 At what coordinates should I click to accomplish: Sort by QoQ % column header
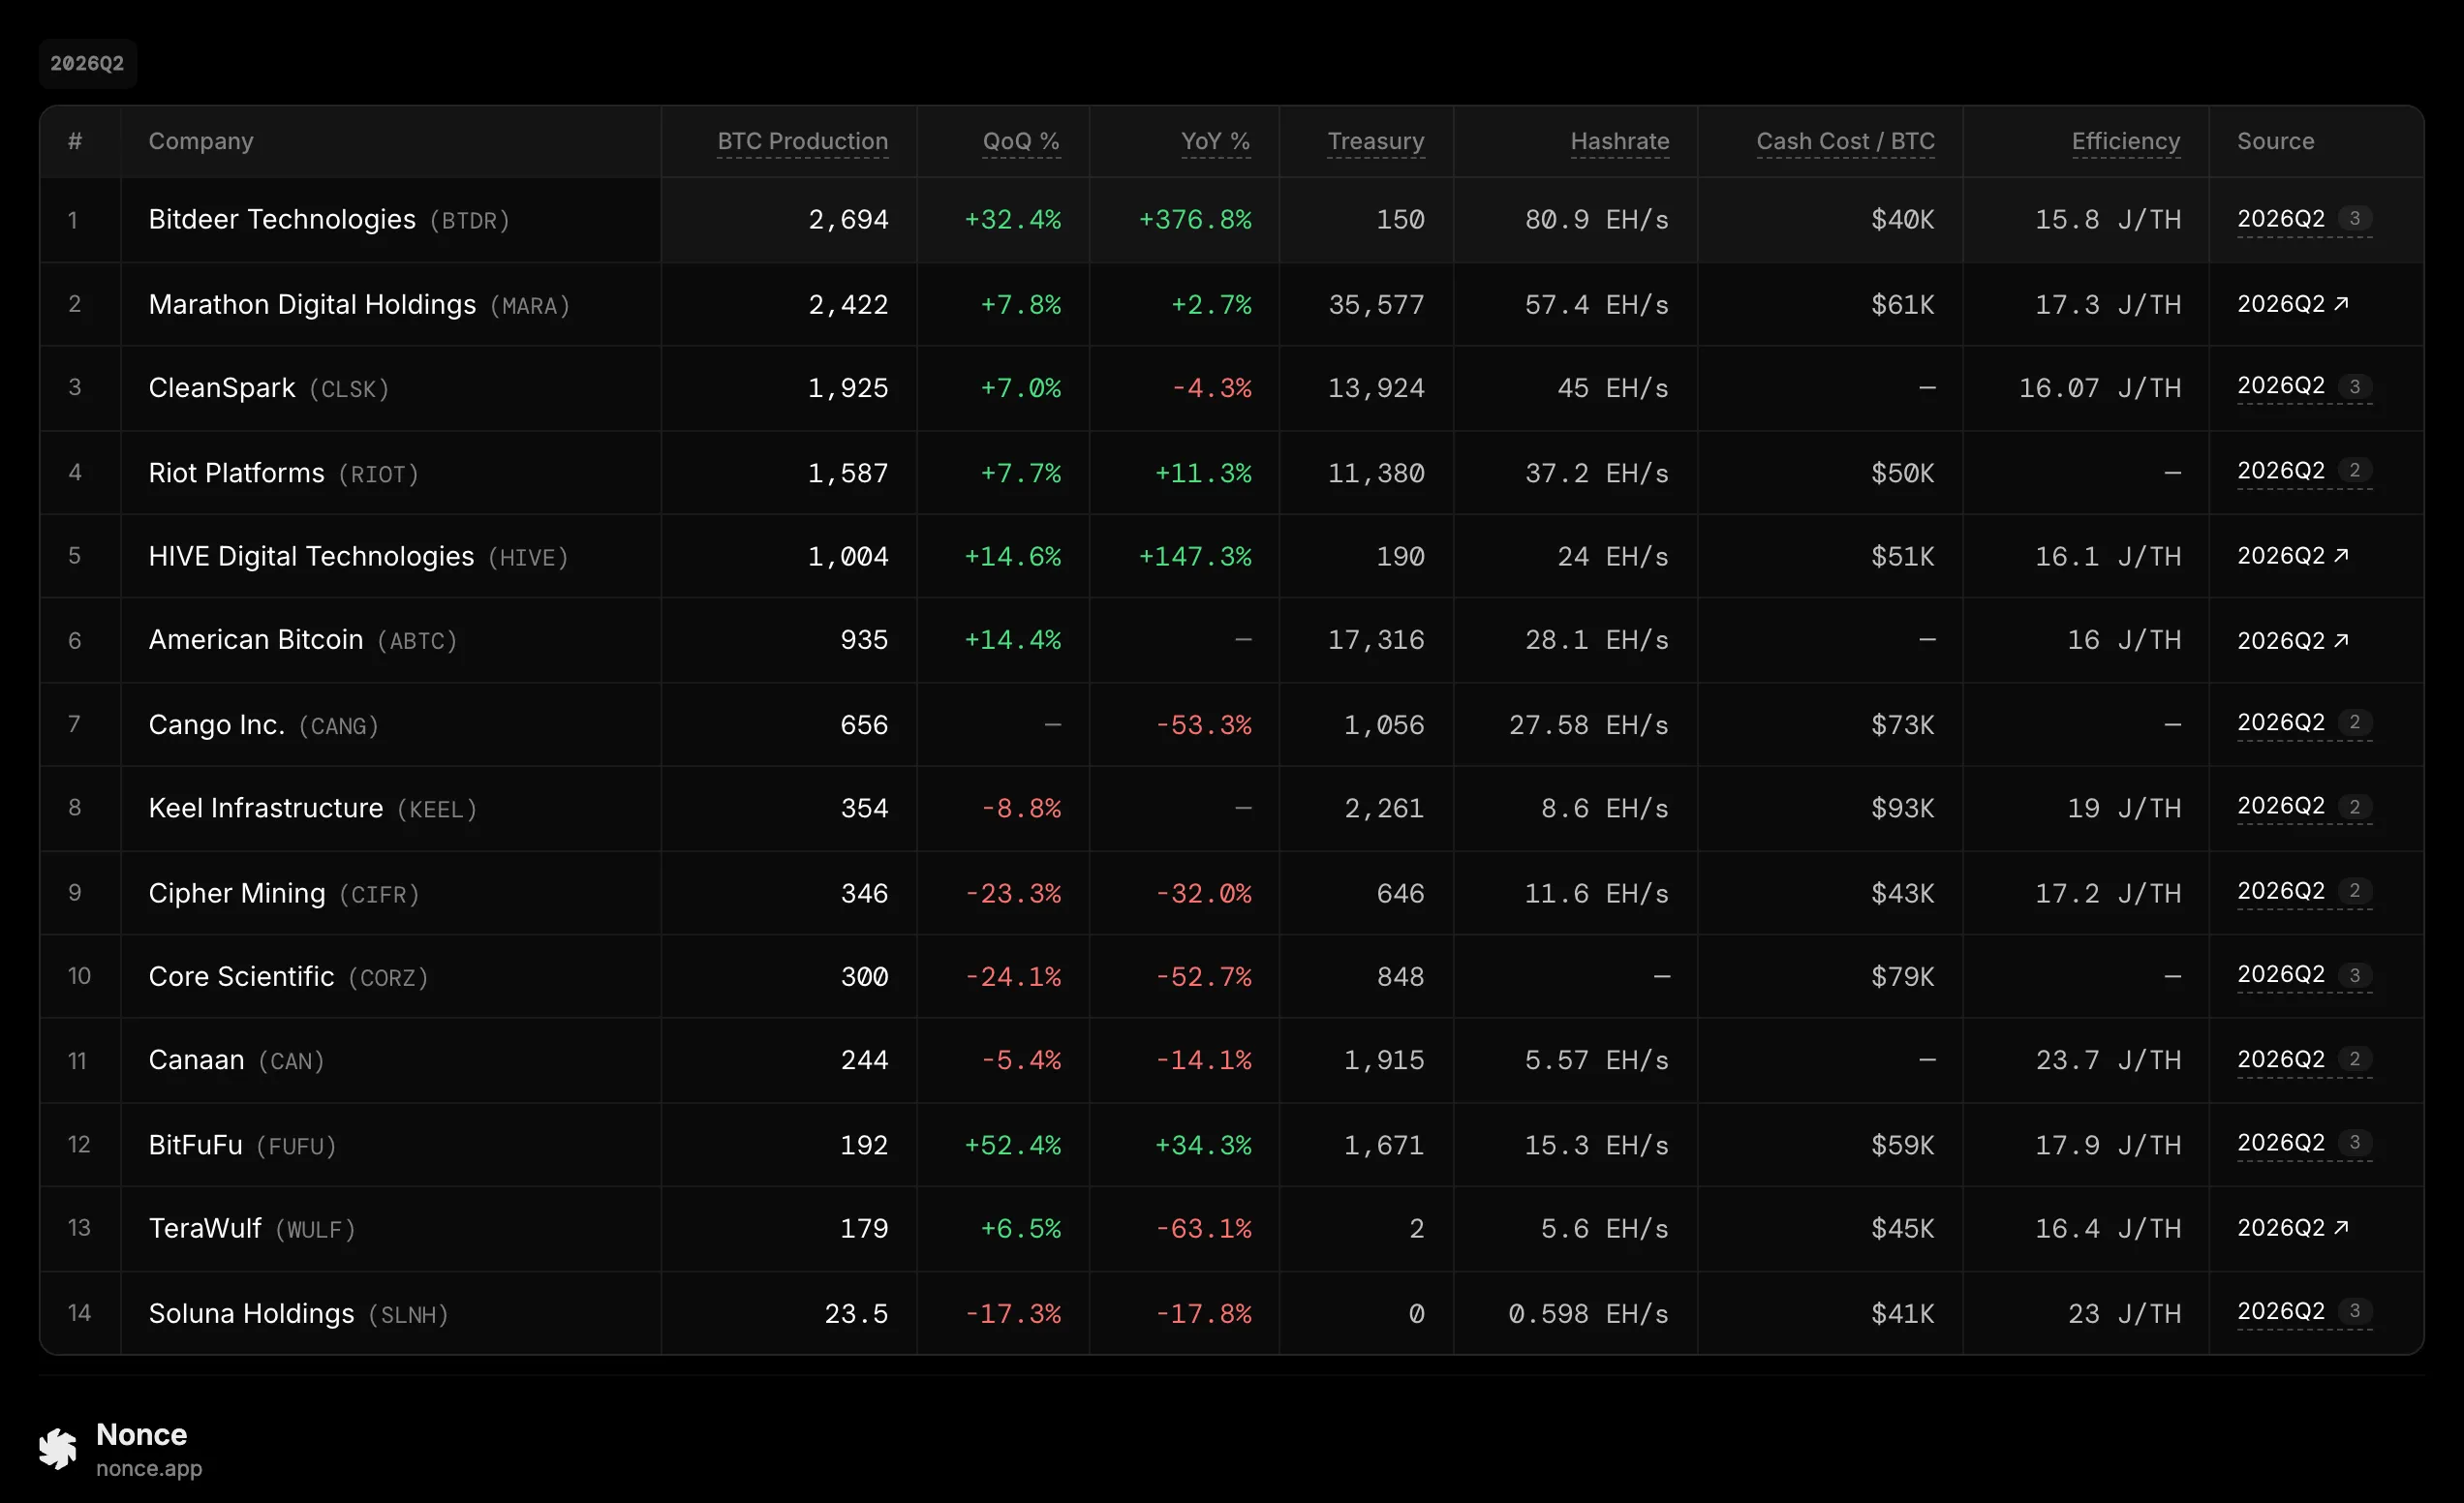point(1021,141)
